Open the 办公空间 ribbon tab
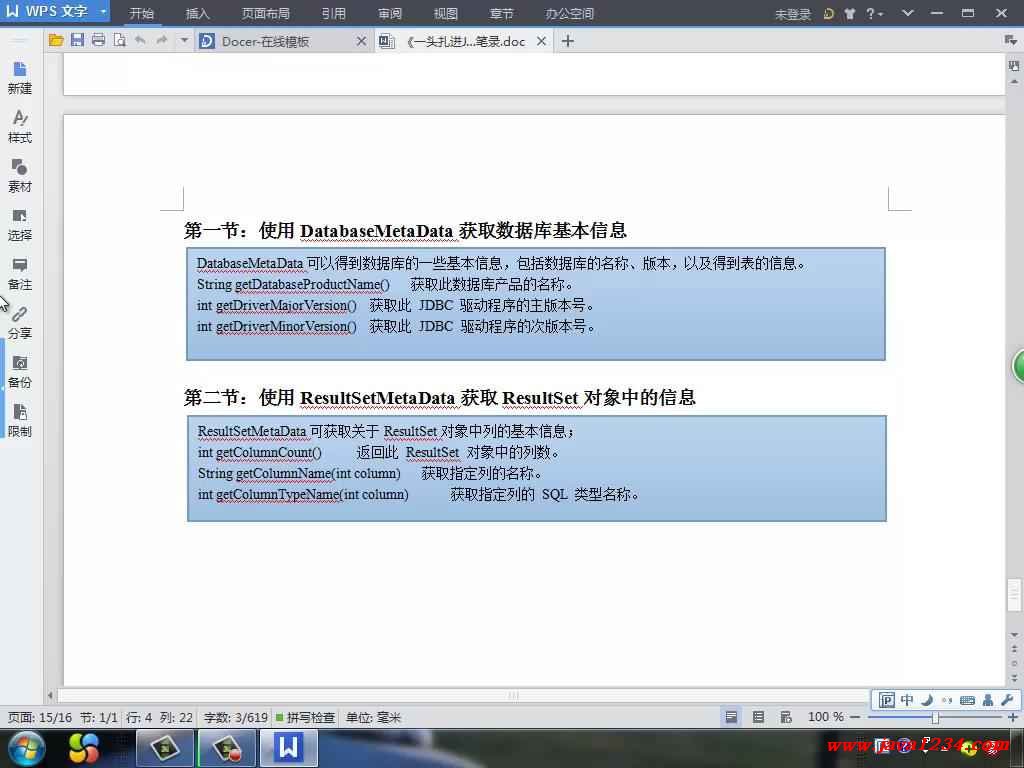The image size is (1024, 768). 569,13
